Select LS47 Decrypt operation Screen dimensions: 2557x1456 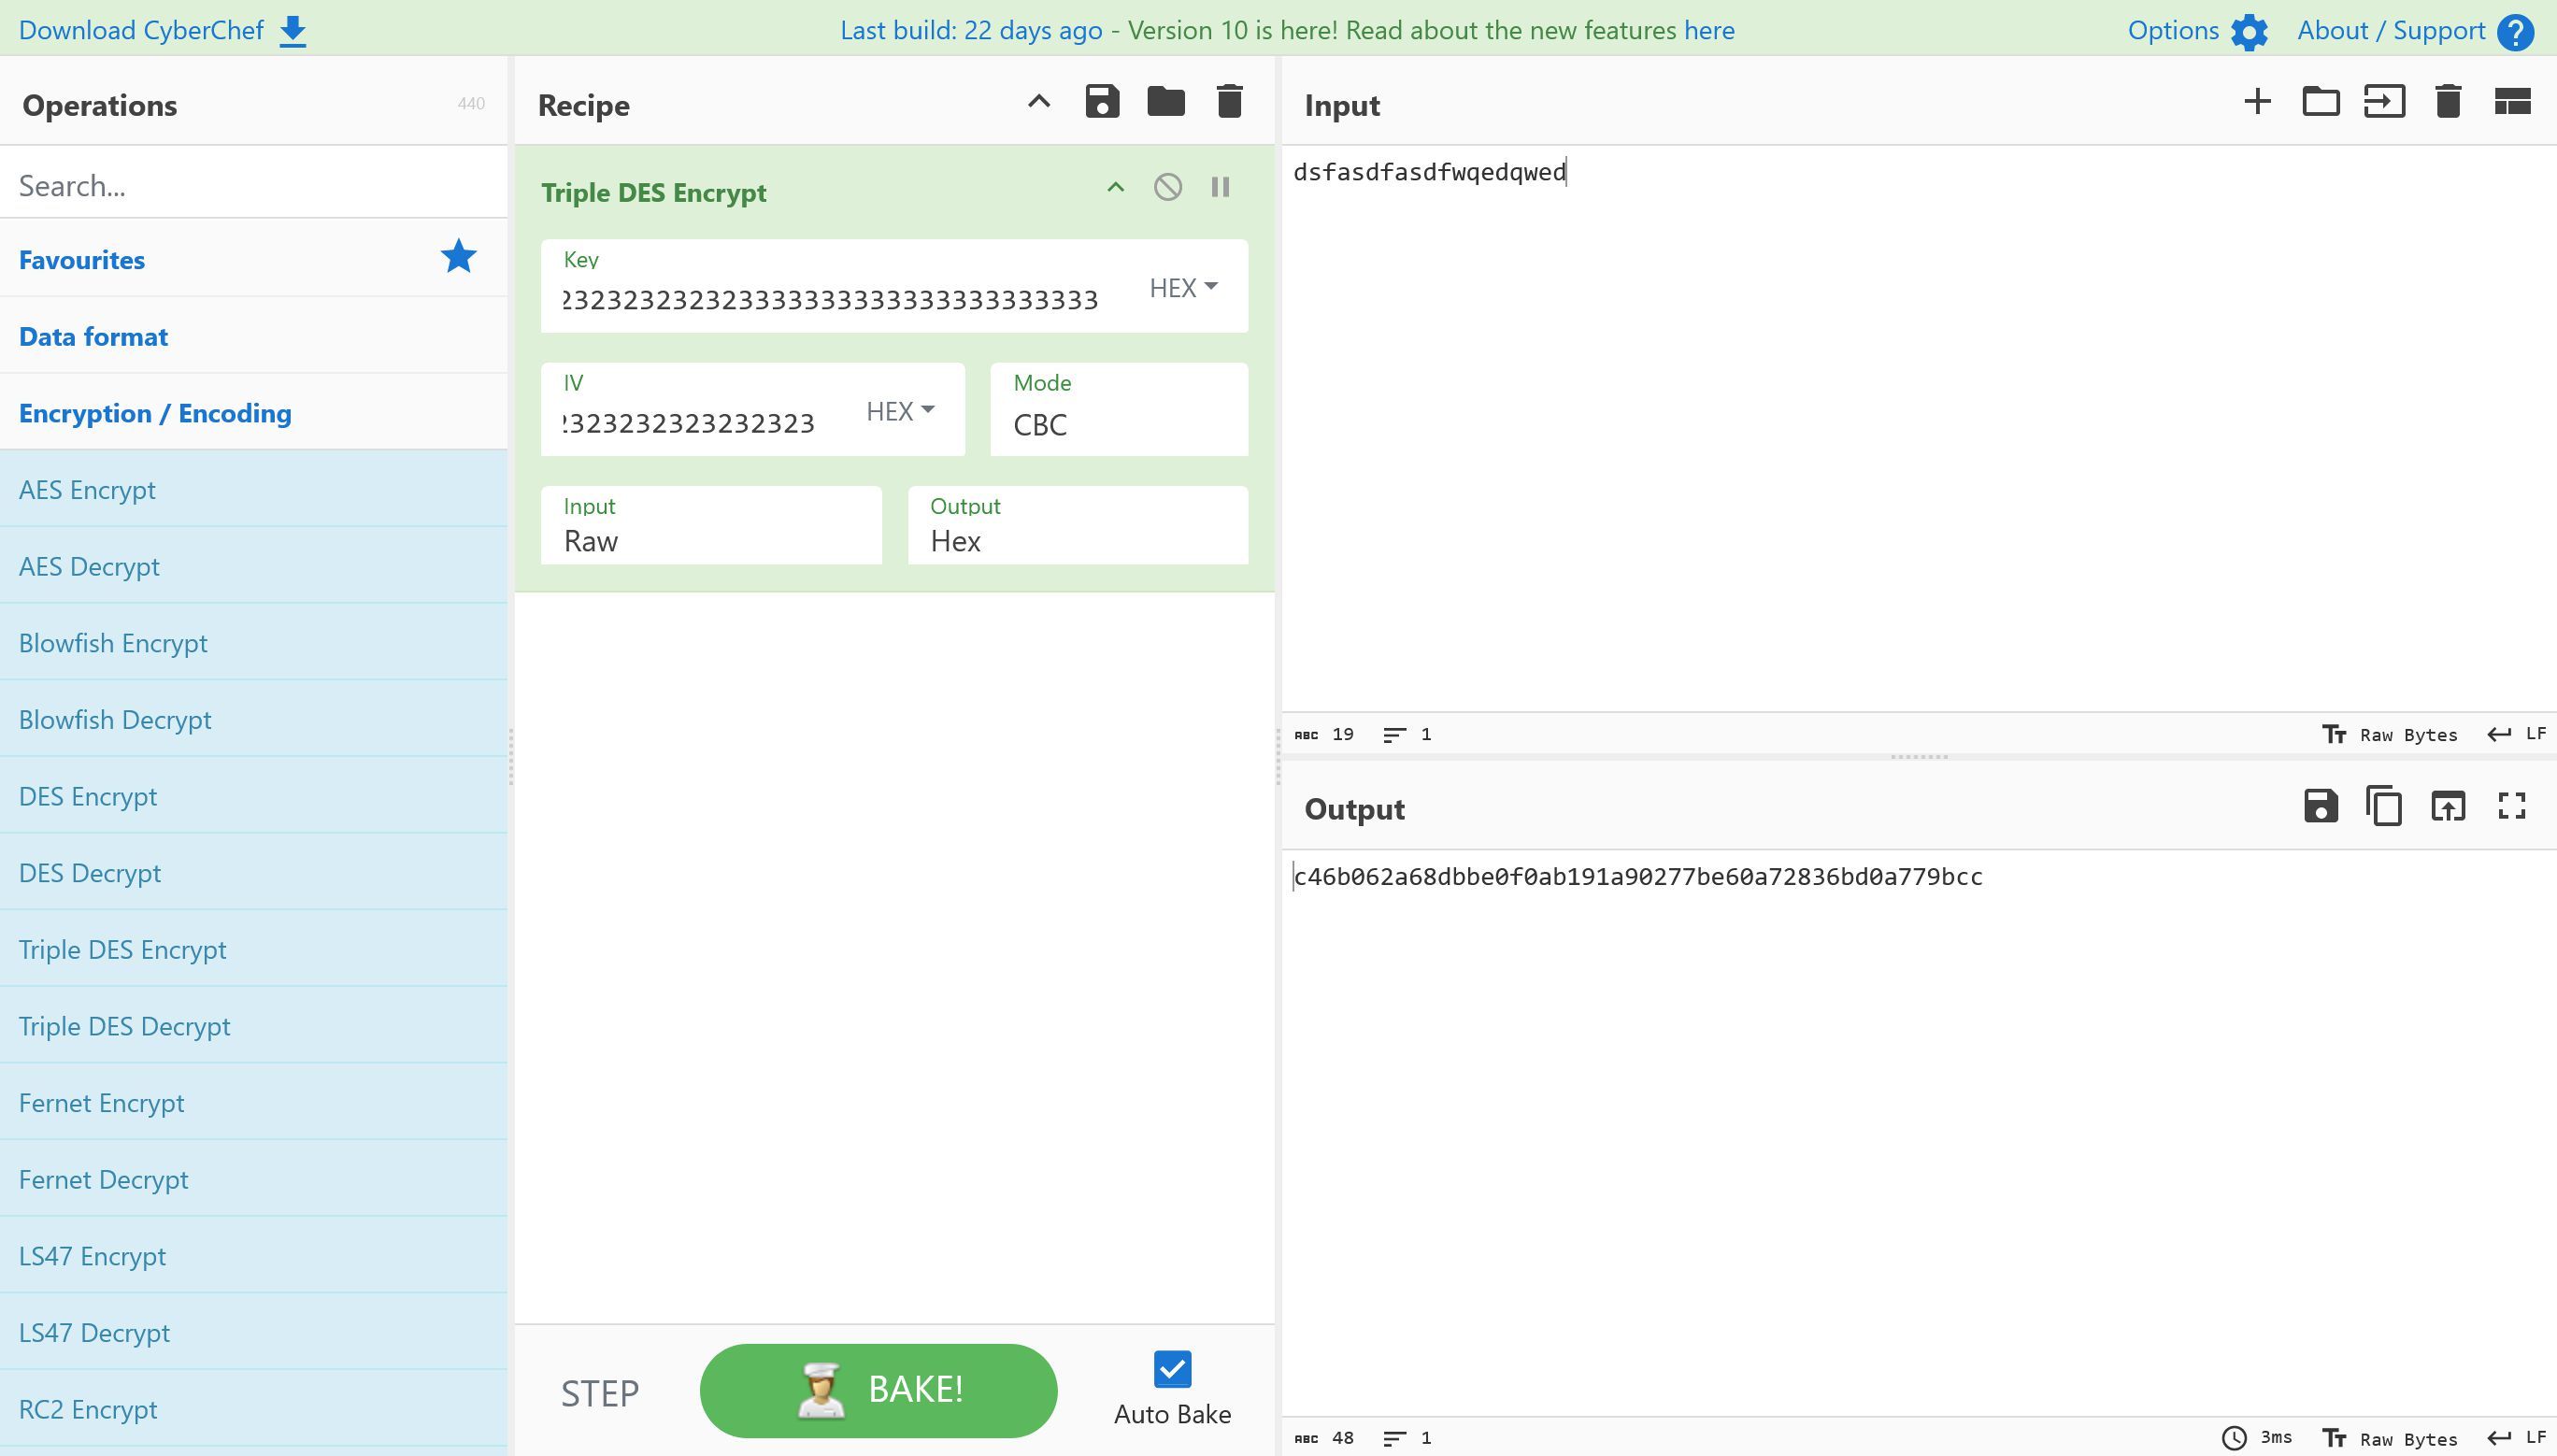(254, 1333)
